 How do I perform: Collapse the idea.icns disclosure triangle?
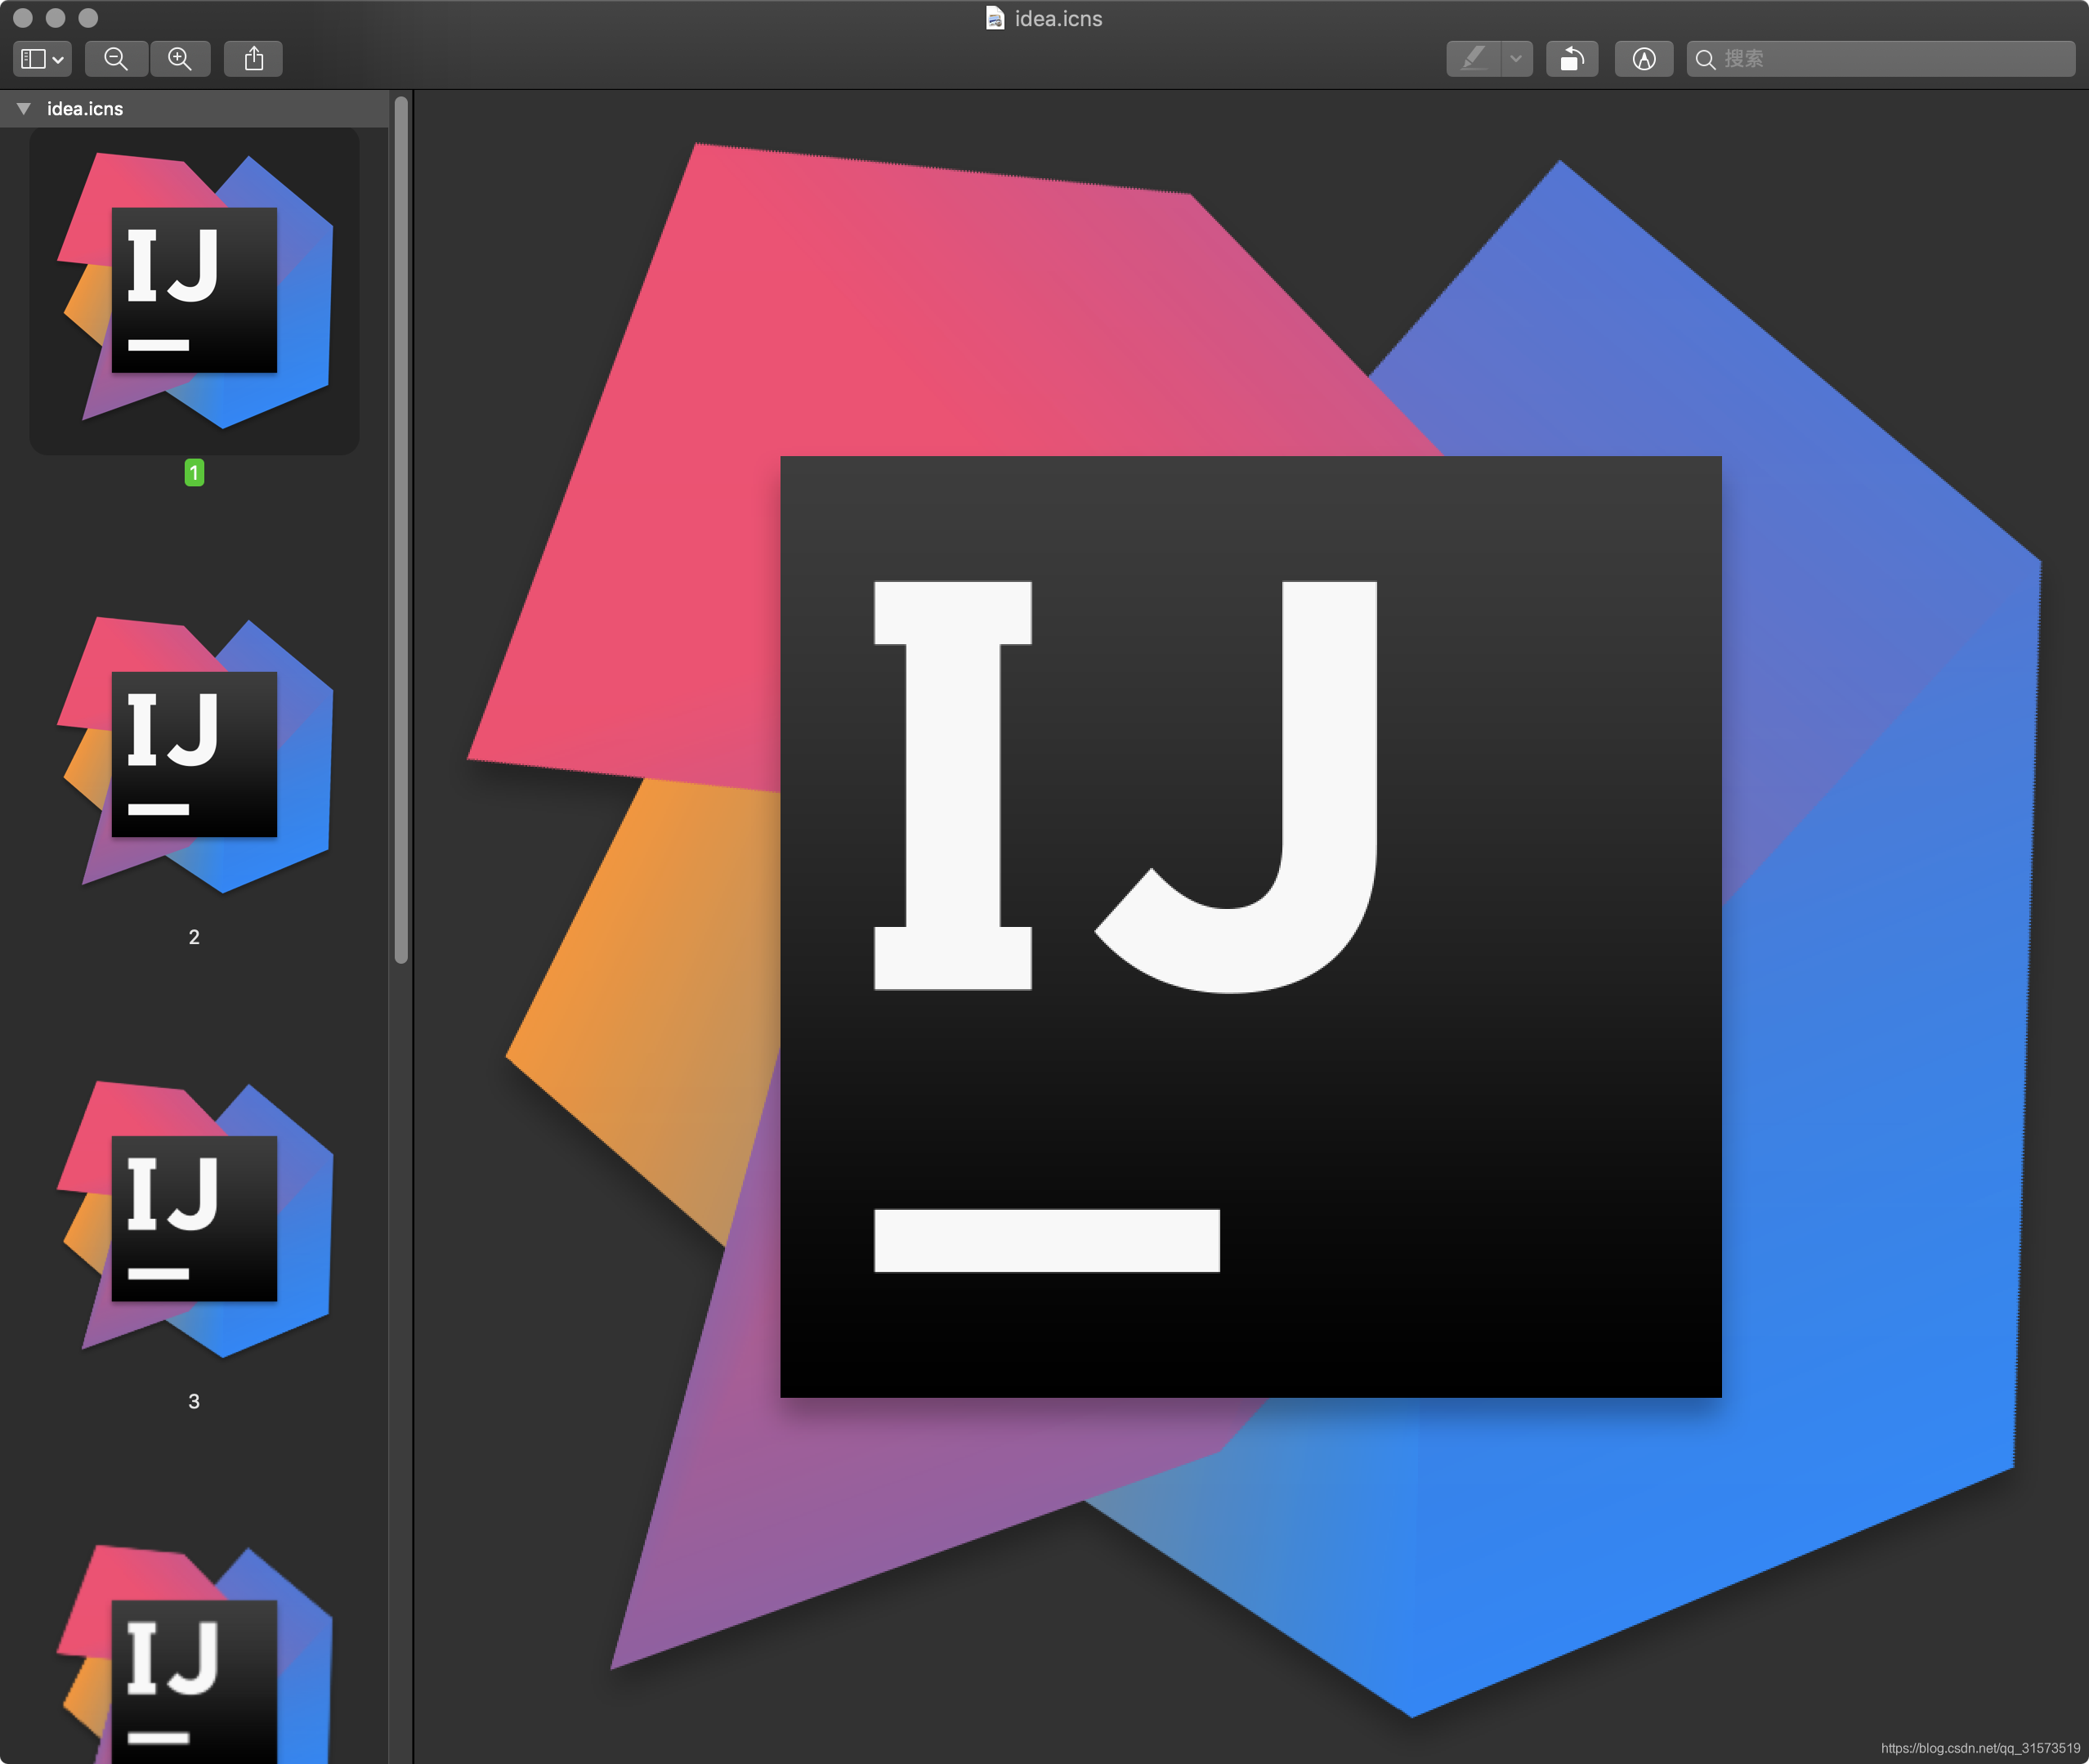pos(24,108)
